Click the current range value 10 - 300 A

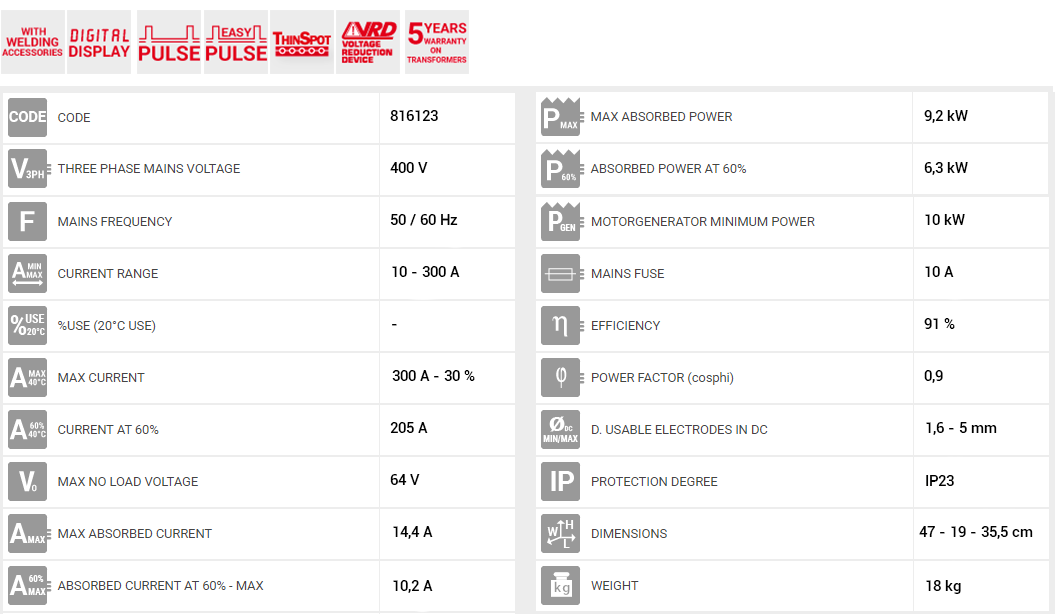point(425,272)
